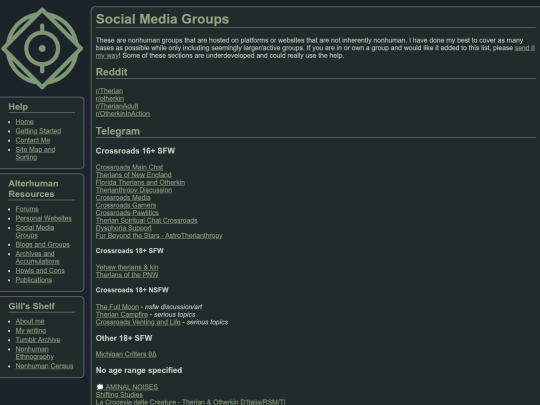Click the 'Crossroads 18+ NSFW' subheading

[132, 290]
